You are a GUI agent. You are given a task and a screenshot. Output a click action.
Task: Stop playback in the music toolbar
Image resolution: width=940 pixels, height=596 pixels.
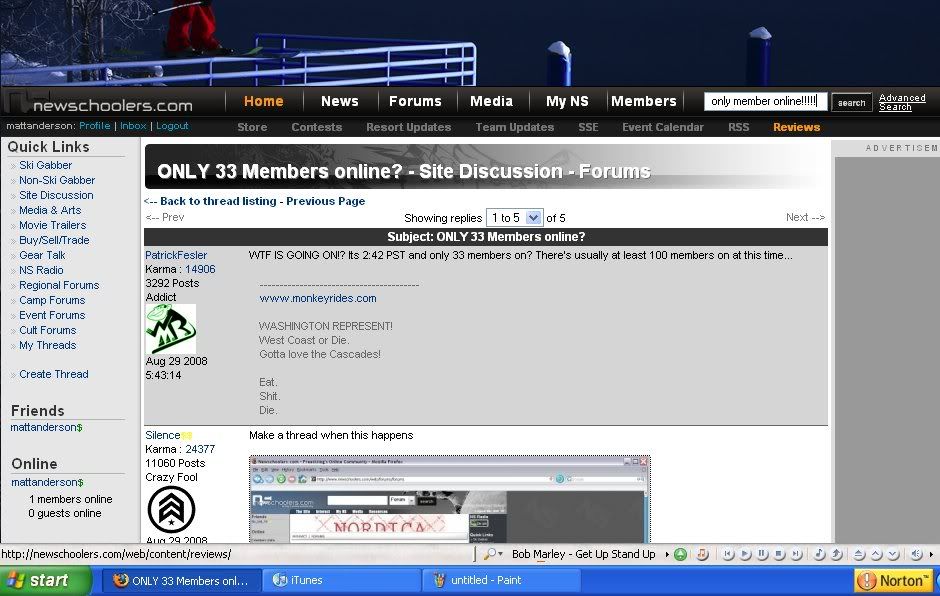[778, 554]
